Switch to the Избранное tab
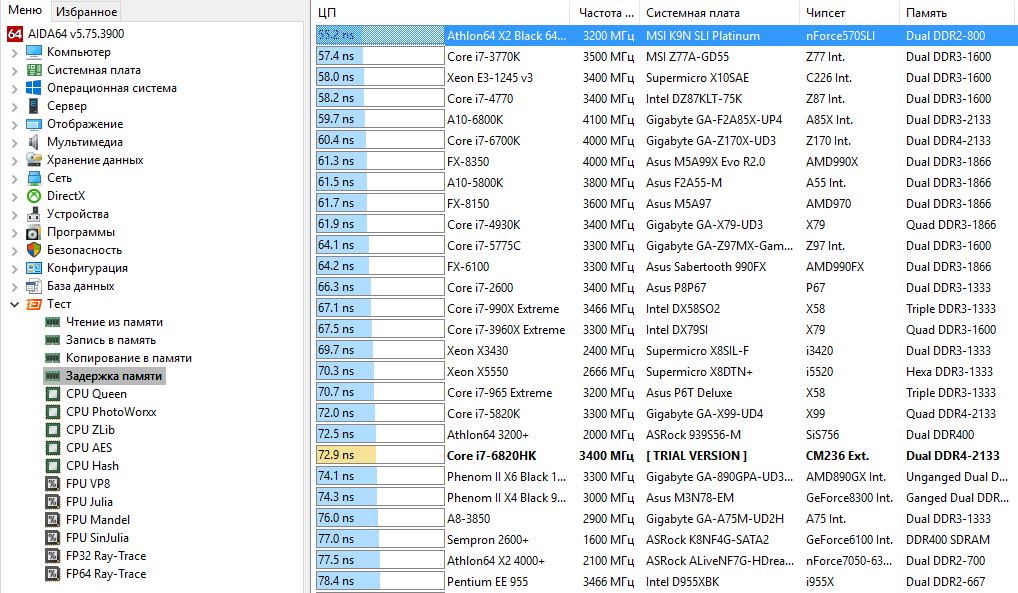This screenshot has height=593, width=1018. pyautogui.click(x=86, y=12)
